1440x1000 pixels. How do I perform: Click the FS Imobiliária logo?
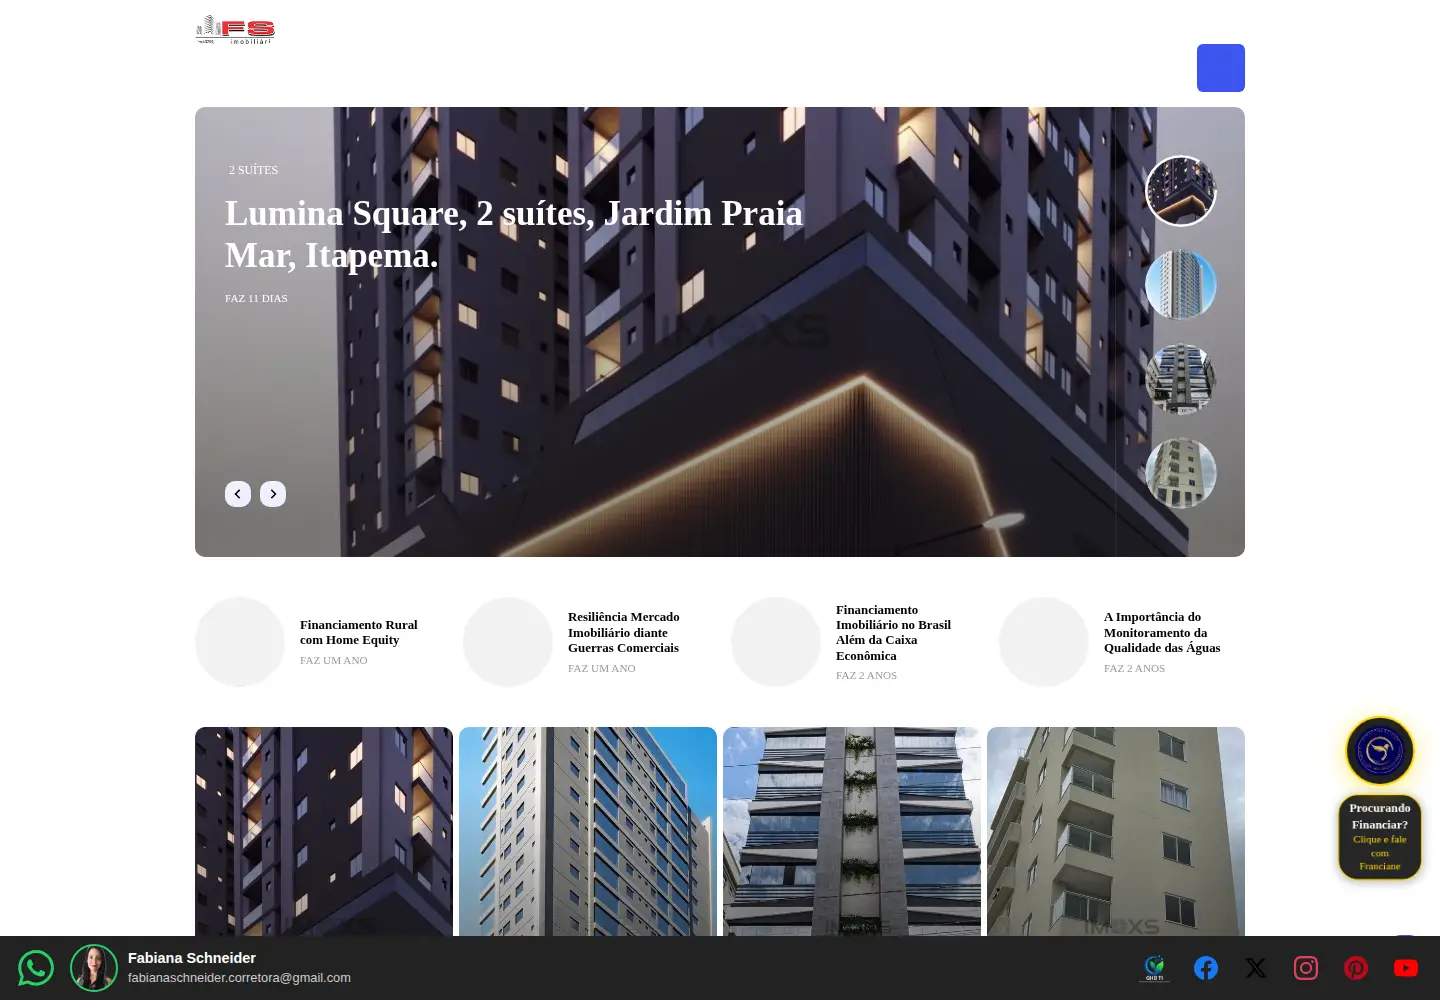point(235,30)
